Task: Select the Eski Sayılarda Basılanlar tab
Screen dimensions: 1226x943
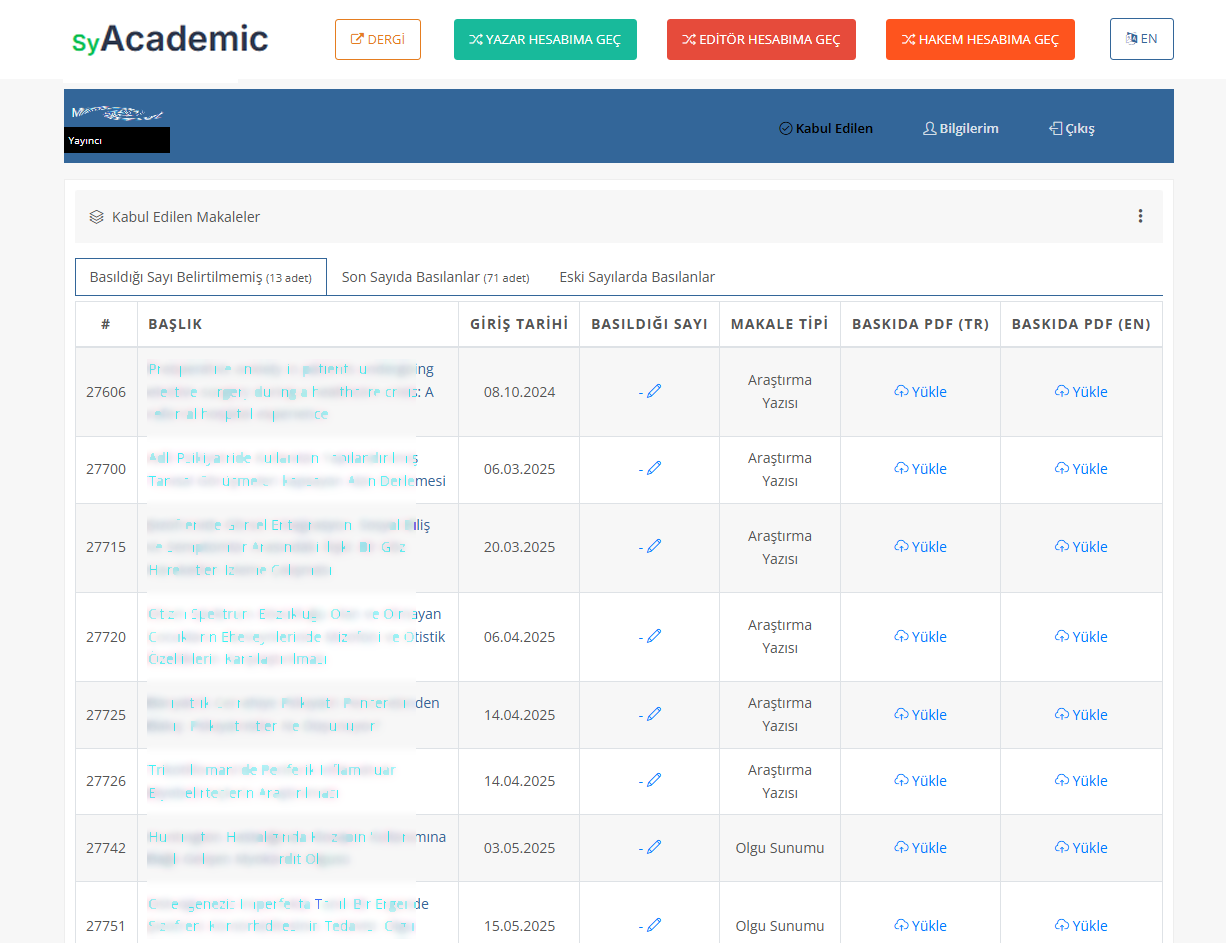Action: [637, 277]
